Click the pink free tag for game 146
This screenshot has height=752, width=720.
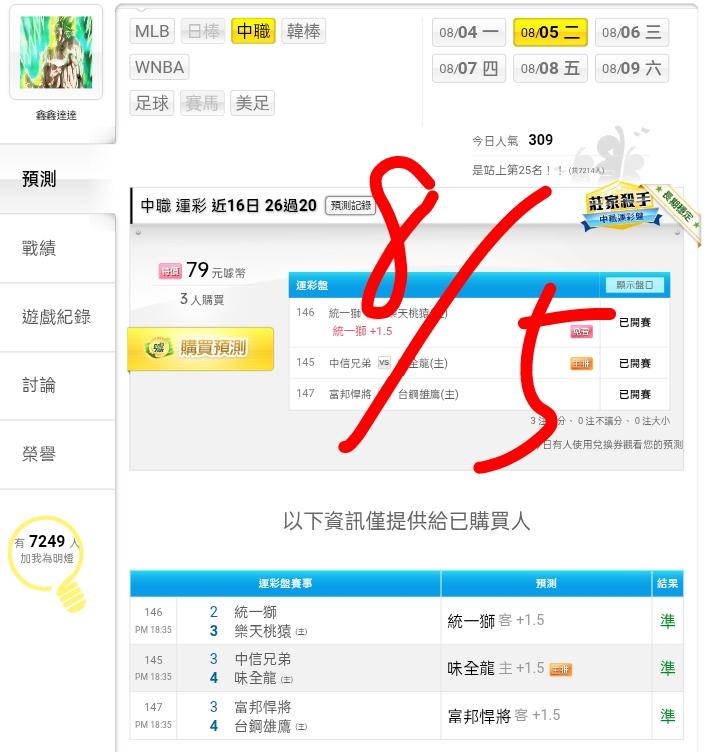coord(581,332)
